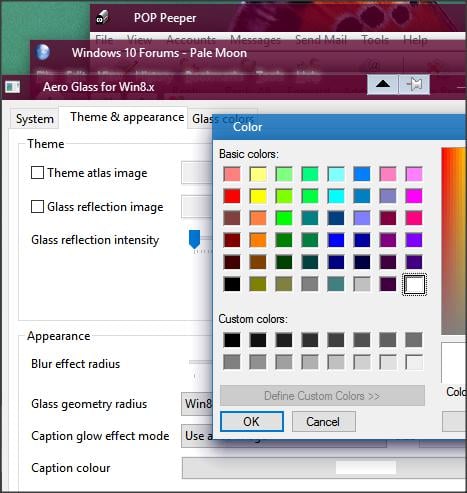Select the black swatch in Custom colors

[x=232, y=340]
